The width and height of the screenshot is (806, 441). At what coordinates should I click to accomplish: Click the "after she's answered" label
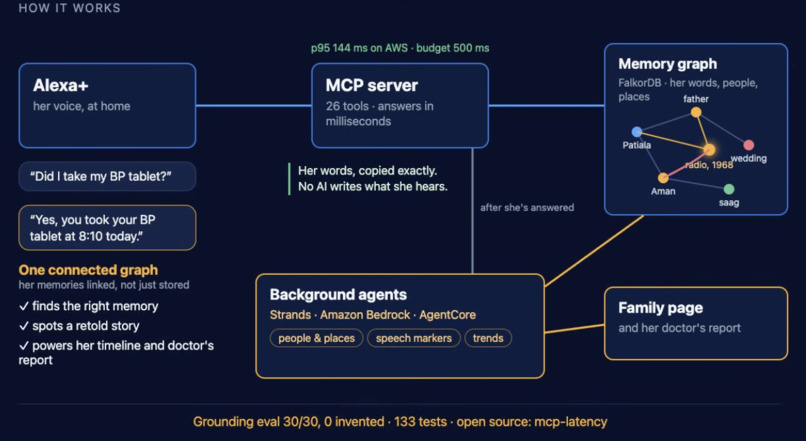pyautogui.click(x=527, y=208)
